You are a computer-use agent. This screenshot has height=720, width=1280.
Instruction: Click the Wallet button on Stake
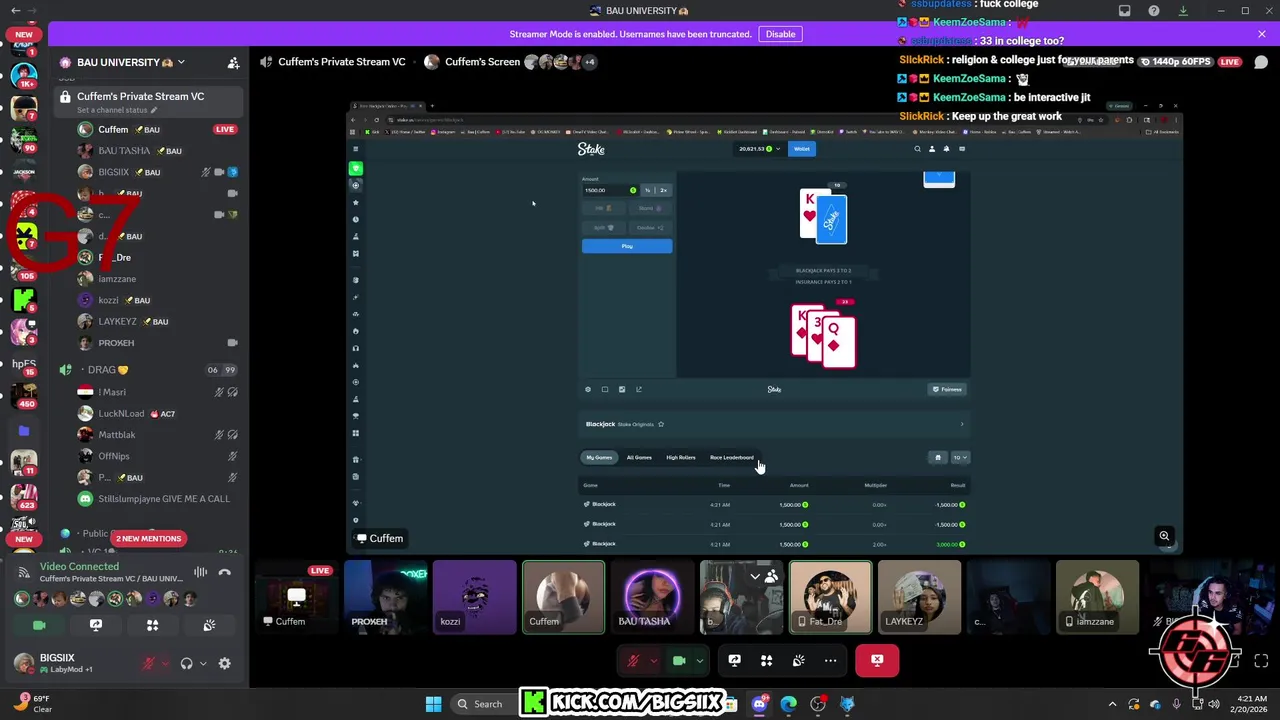(801, 149)
